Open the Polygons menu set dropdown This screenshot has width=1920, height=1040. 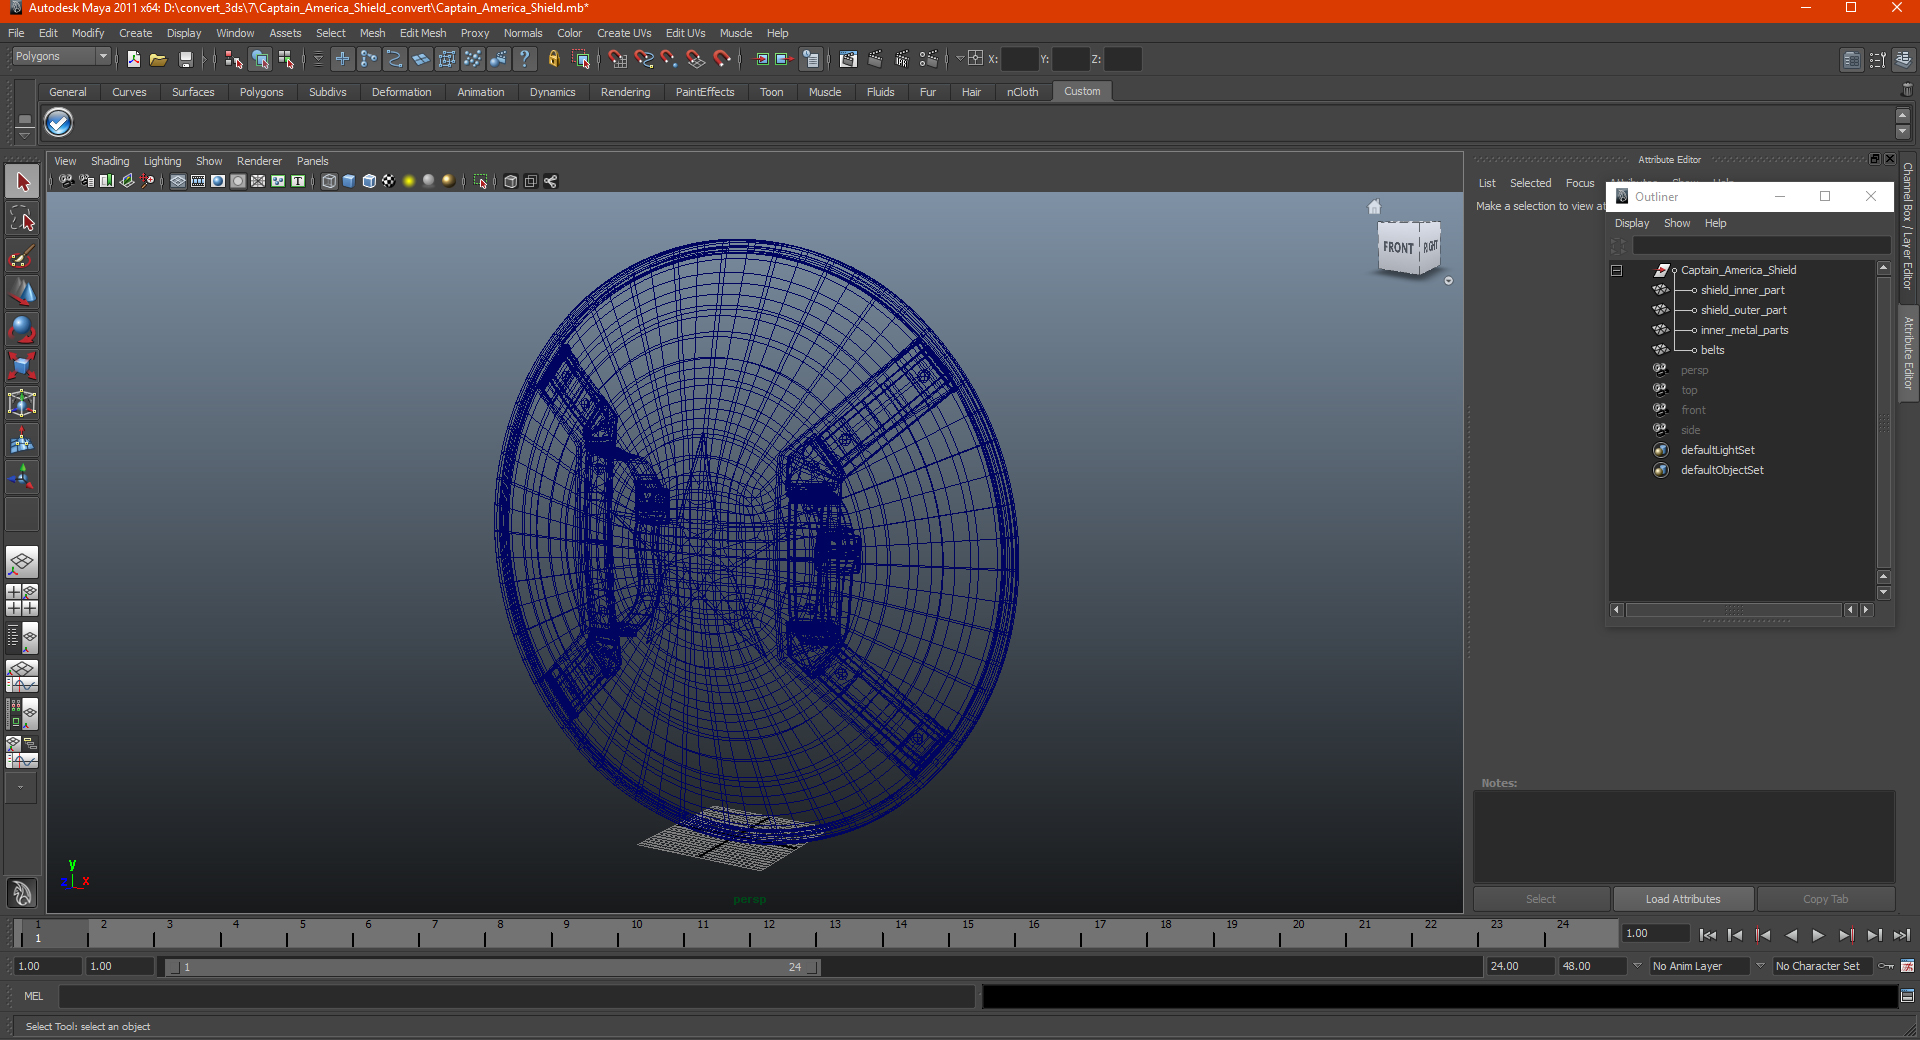(x=60, y=57)
